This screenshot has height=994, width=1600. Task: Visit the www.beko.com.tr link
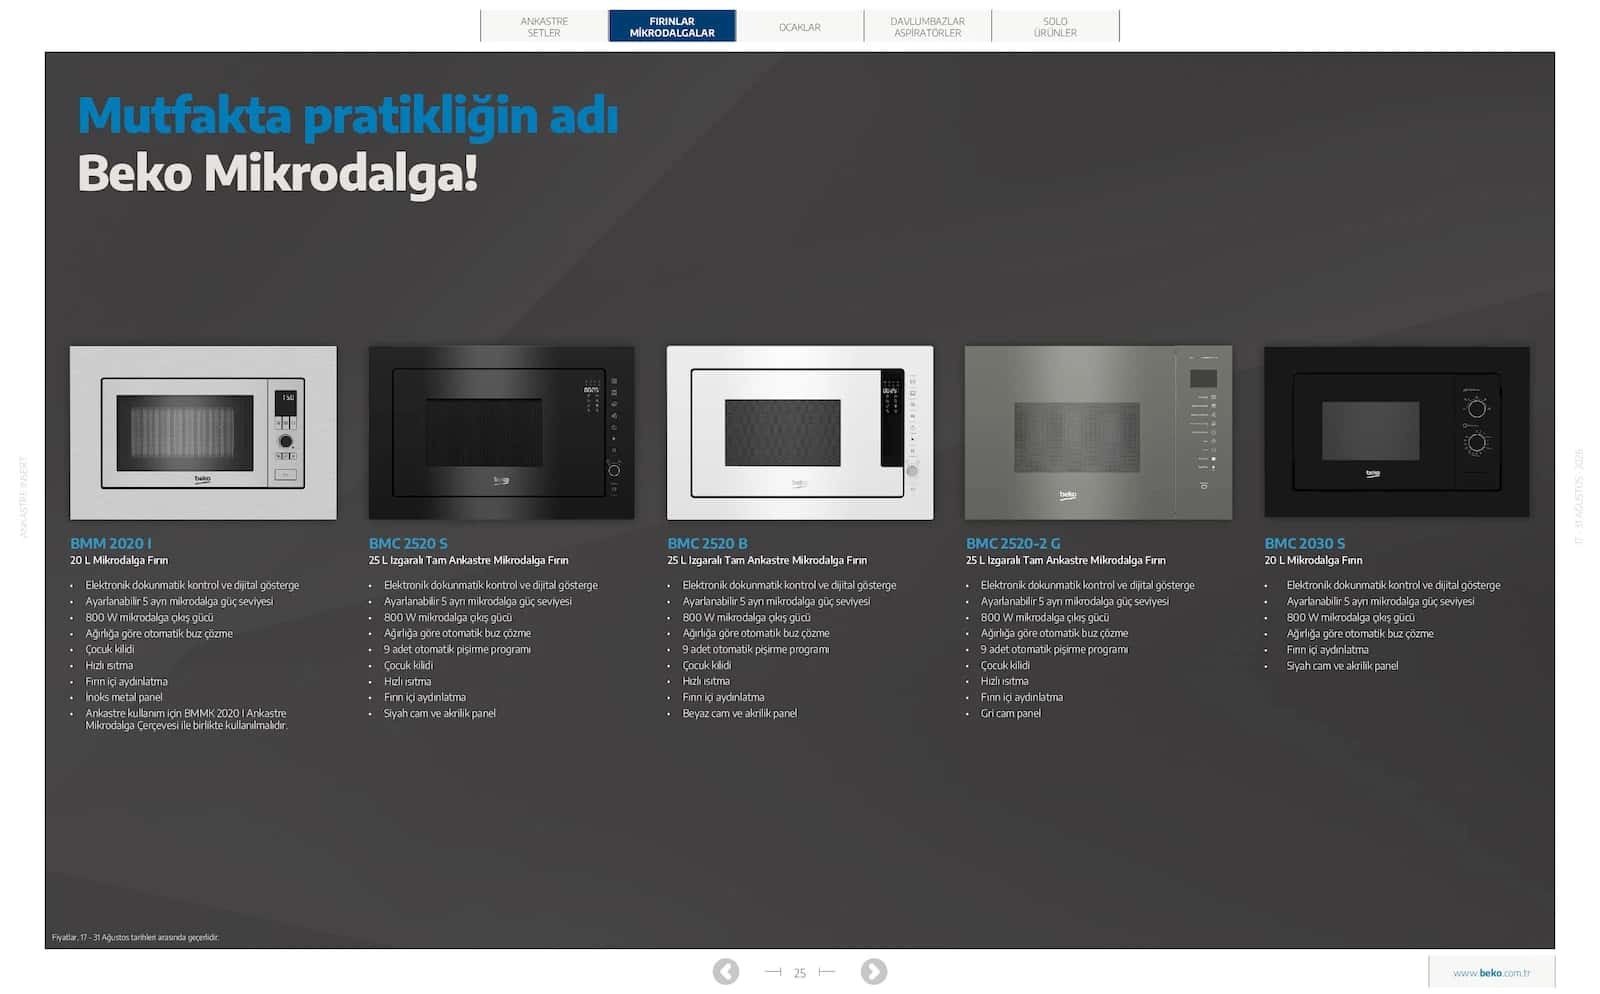[x=1491, y=973]
